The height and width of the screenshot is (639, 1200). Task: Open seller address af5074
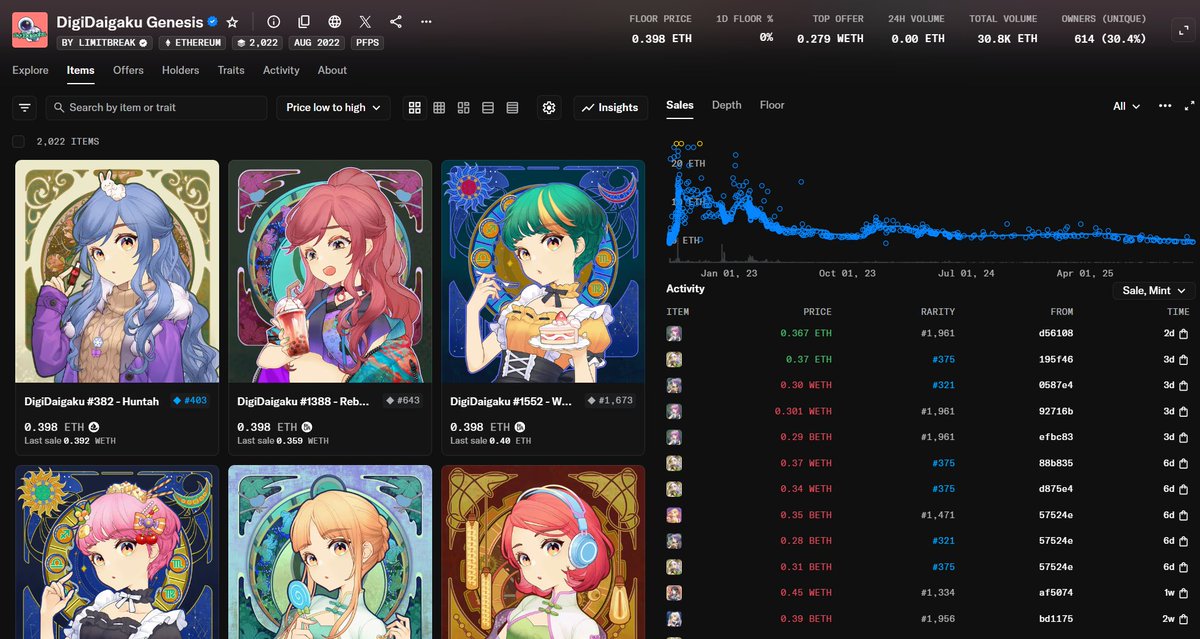(x=1057, y=593)
